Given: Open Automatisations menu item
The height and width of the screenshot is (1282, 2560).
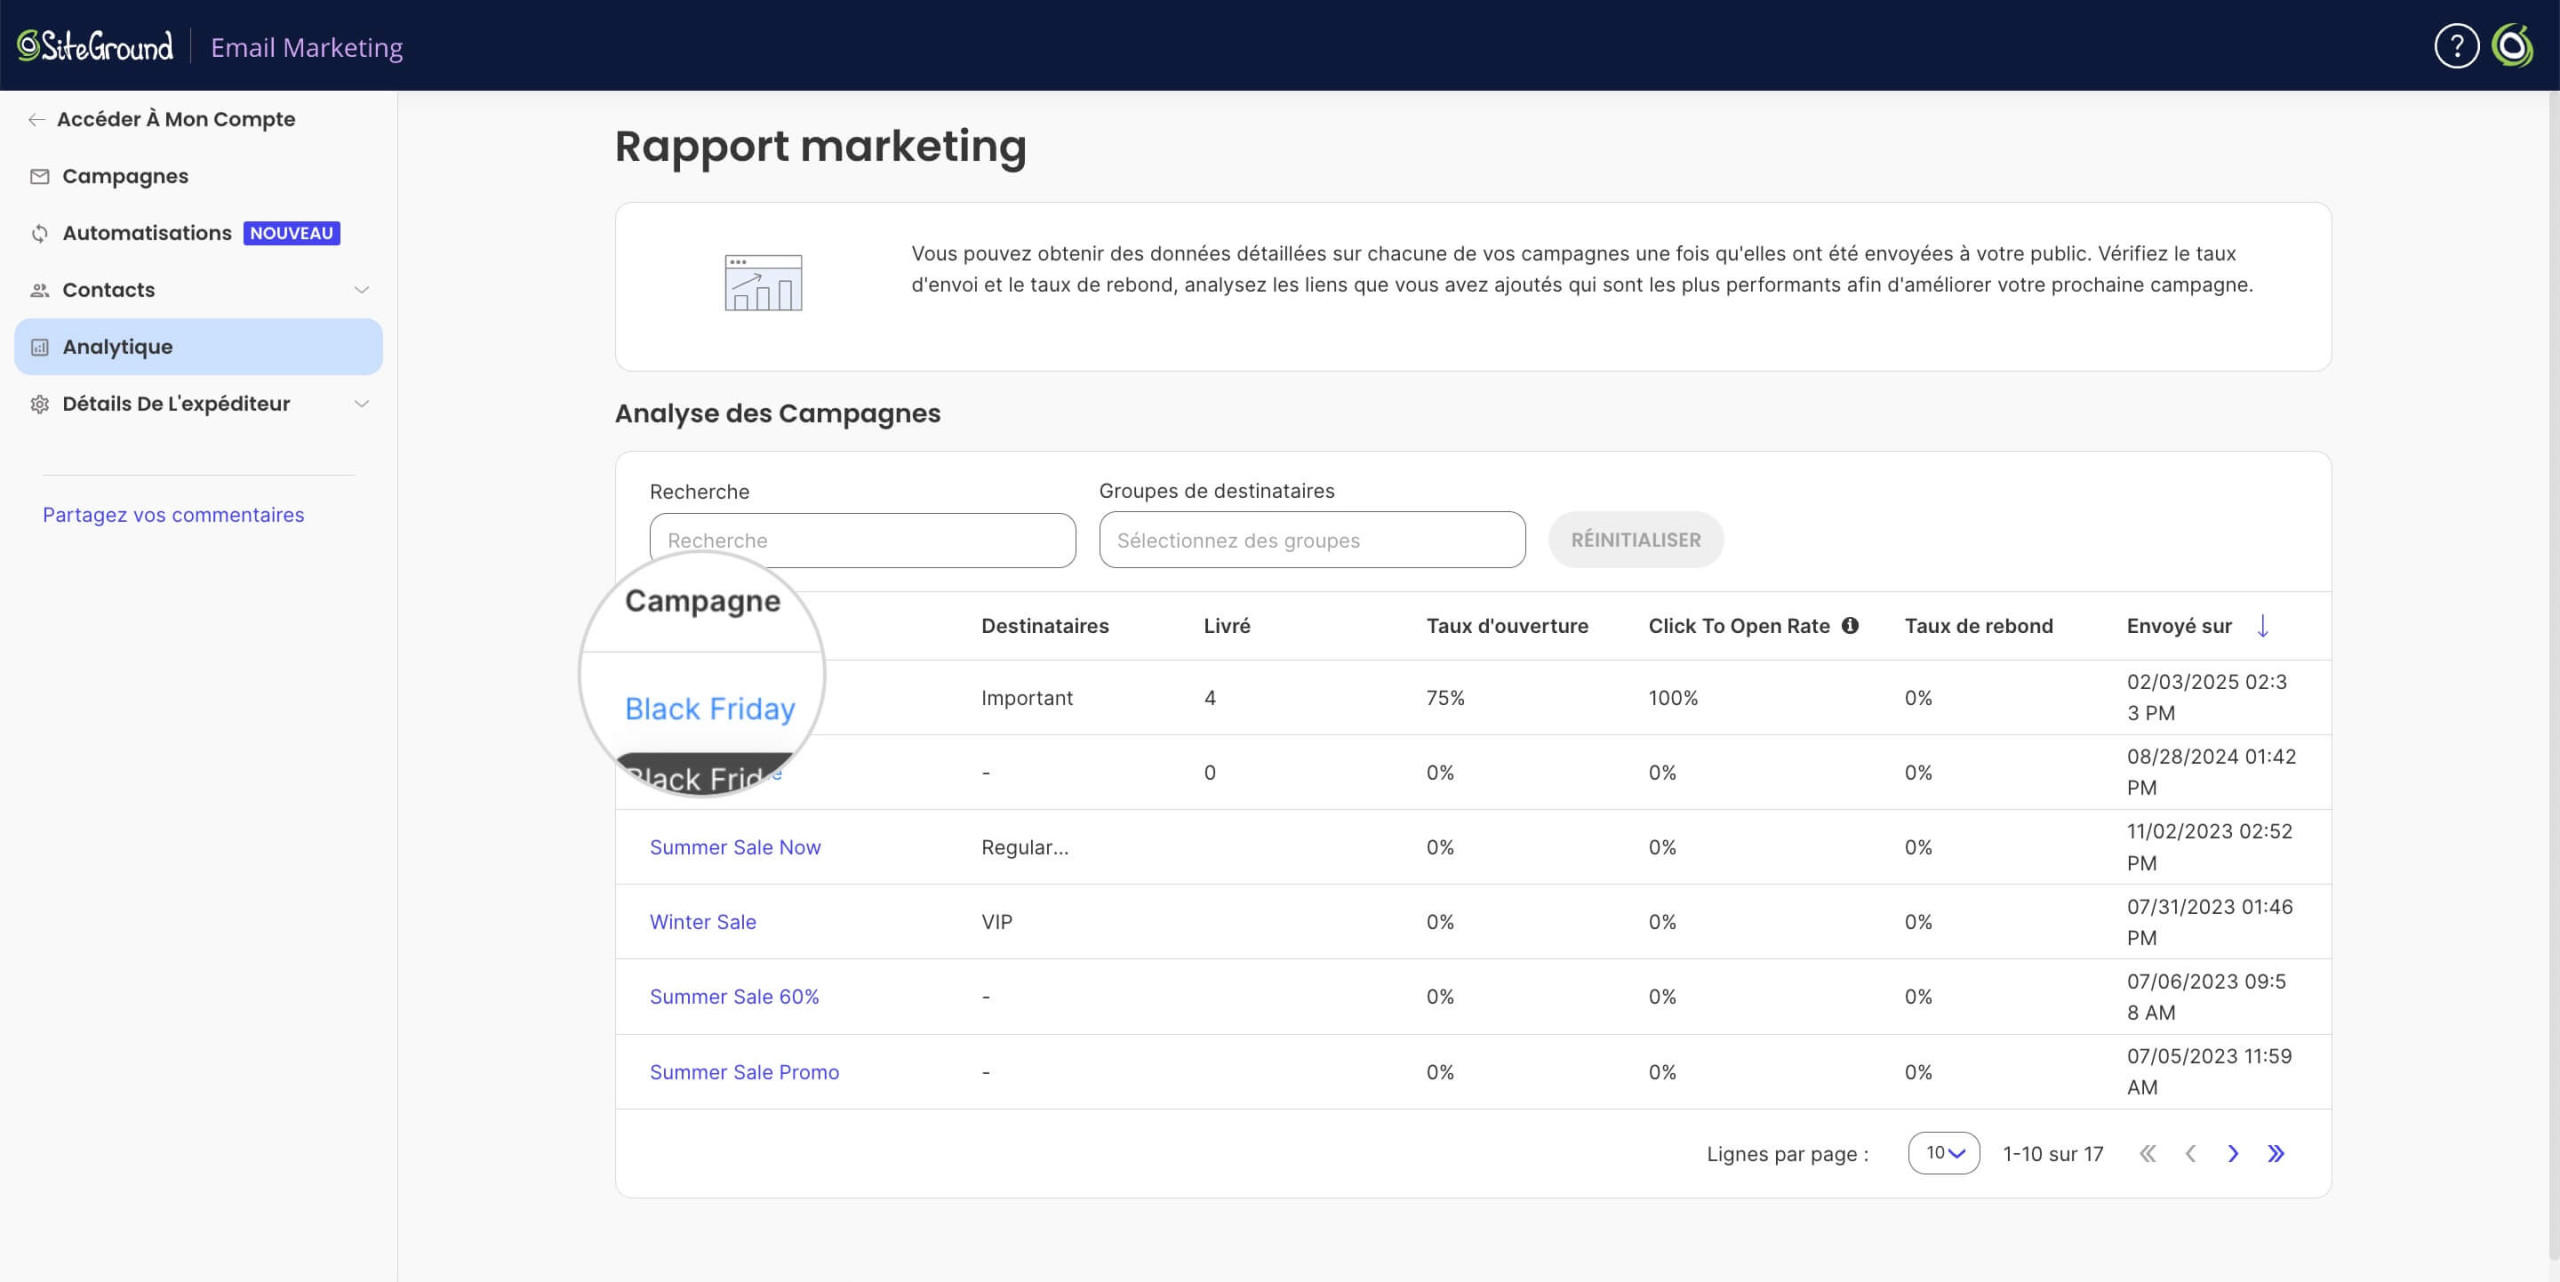Looking at the screenshot, I should point(147,233).
